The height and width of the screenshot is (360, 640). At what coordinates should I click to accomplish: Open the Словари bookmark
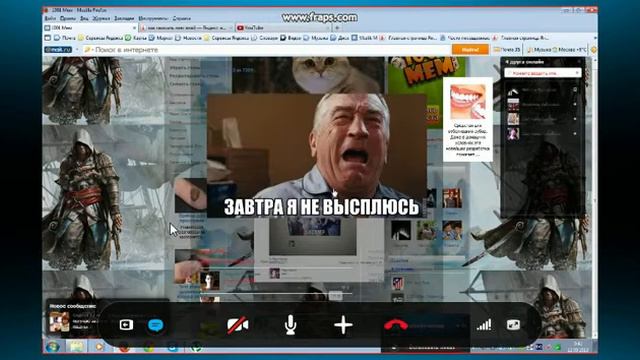[265, 38]
